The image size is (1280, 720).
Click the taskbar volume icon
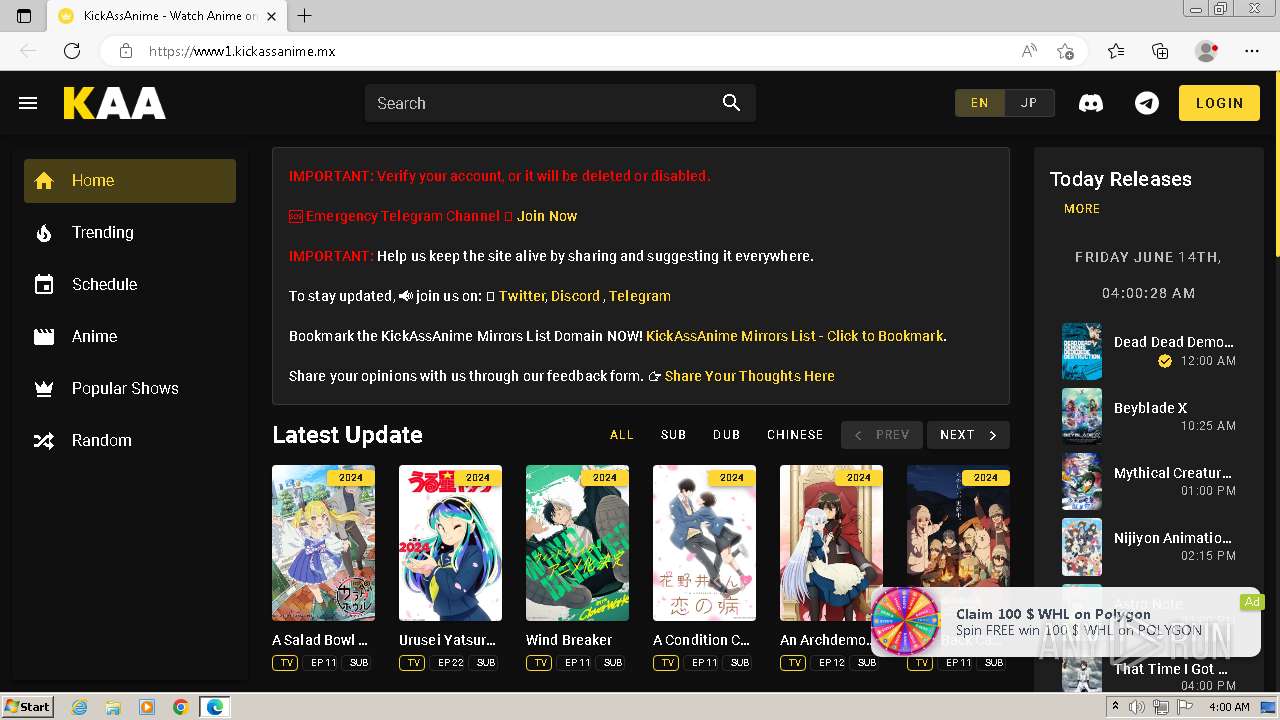tap(1138, 707)
